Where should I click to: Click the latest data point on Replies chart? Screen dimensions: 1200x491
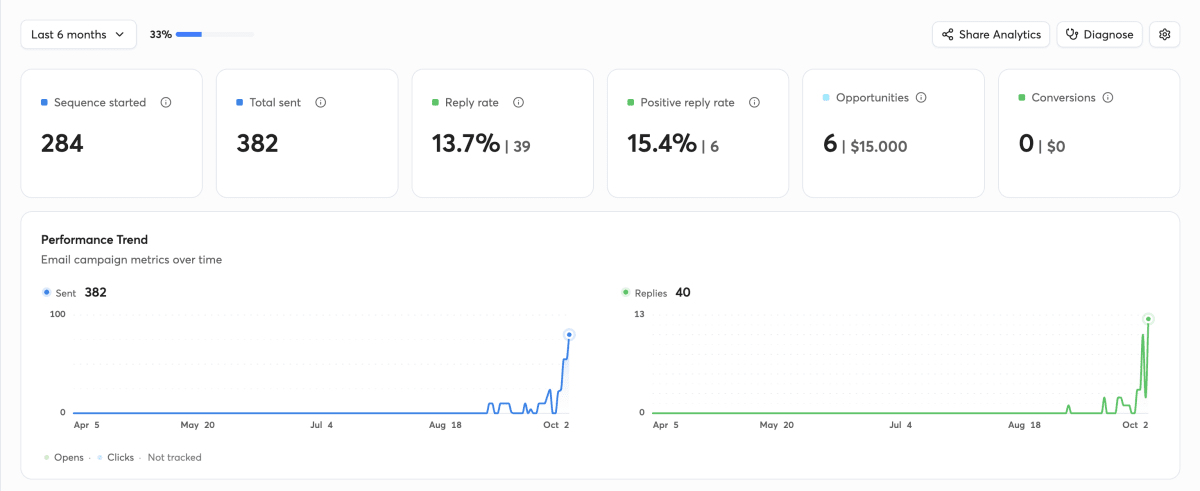(1149, 319)
